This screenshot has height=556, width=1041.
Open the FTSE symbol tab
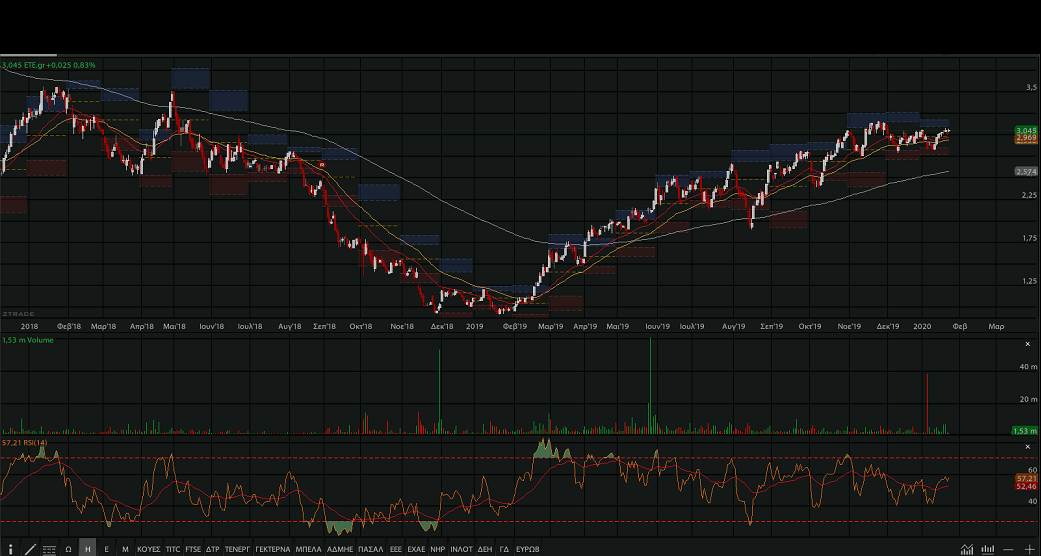pos(193,549)
